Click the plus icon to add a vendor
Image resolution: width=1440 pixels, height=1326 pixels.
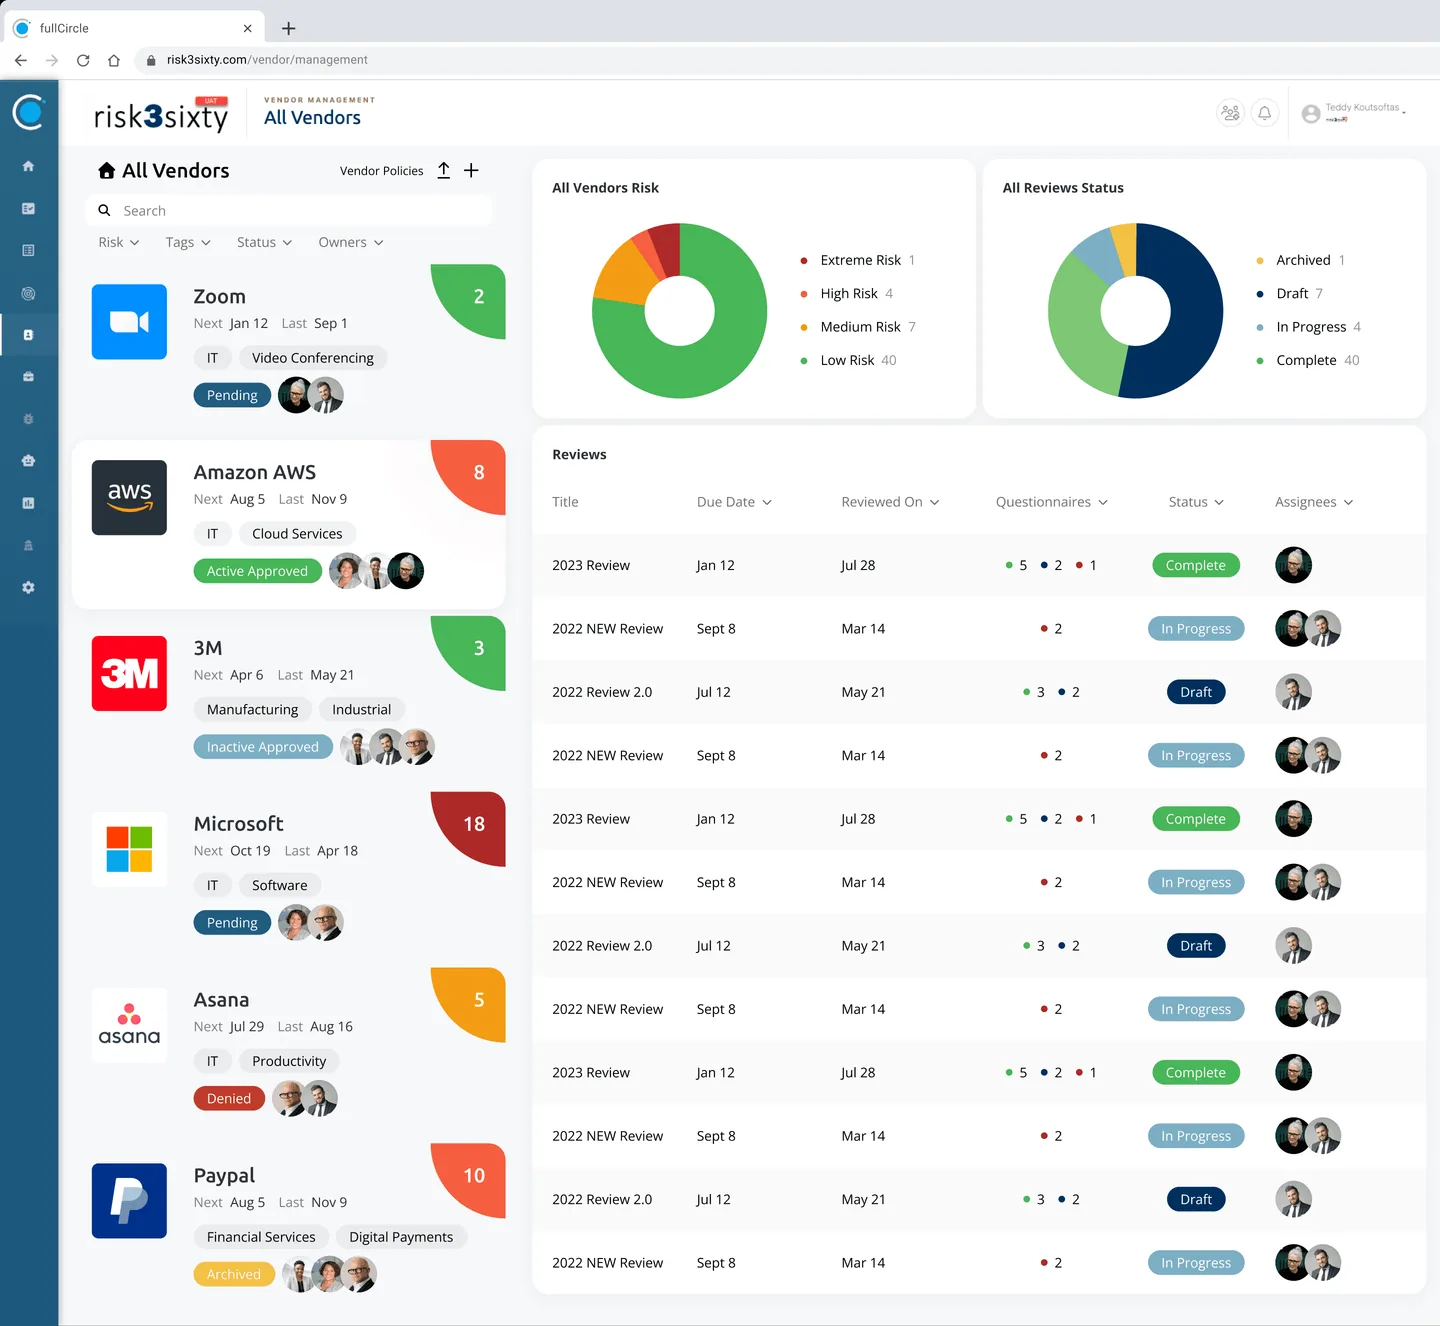471,171
